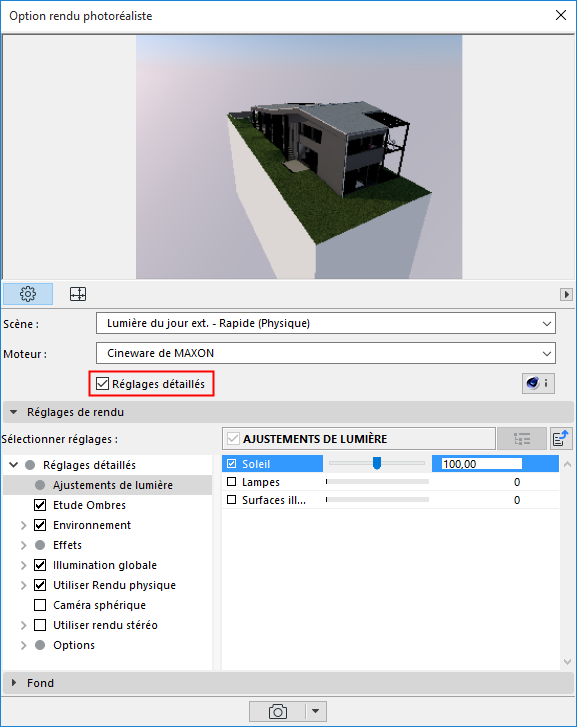Open the gear settings tab
Viewport: 577px width, 727px height.
(x=28, y=294)
